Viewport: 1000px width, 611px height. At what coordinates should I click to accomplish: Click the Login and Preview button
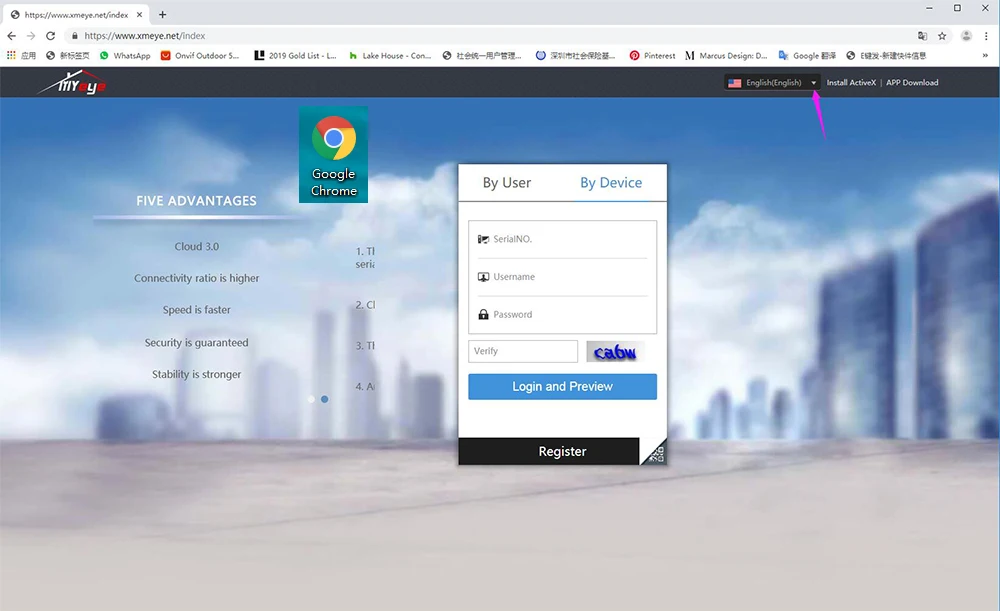(x=562, y=386)
